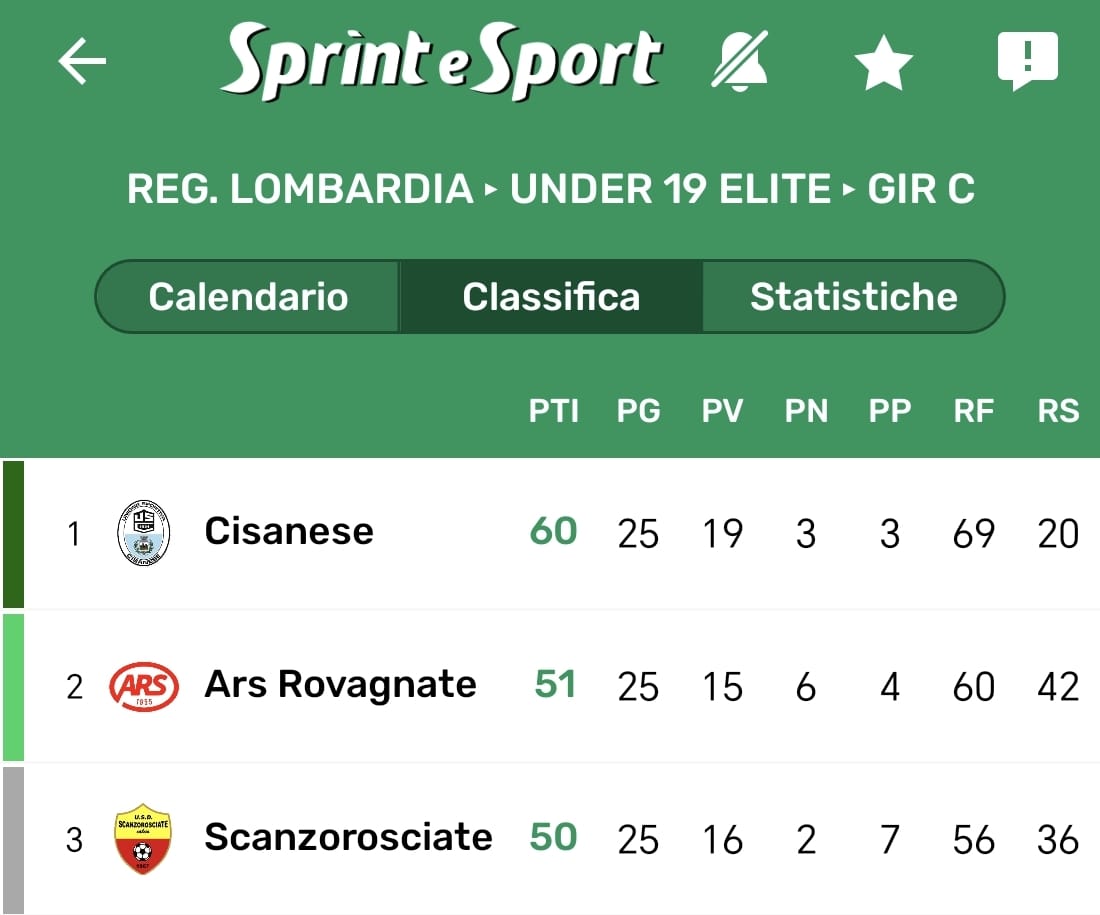Open the Statistiche tab
This screenshot has height=915, width=1100.
pos(853,297)
